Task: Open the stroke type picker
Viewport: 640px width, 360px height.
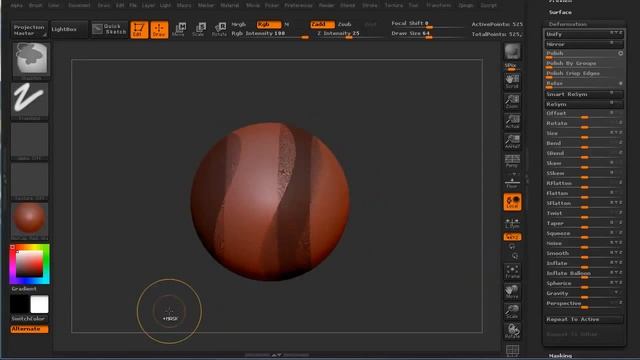Action: 30,101
